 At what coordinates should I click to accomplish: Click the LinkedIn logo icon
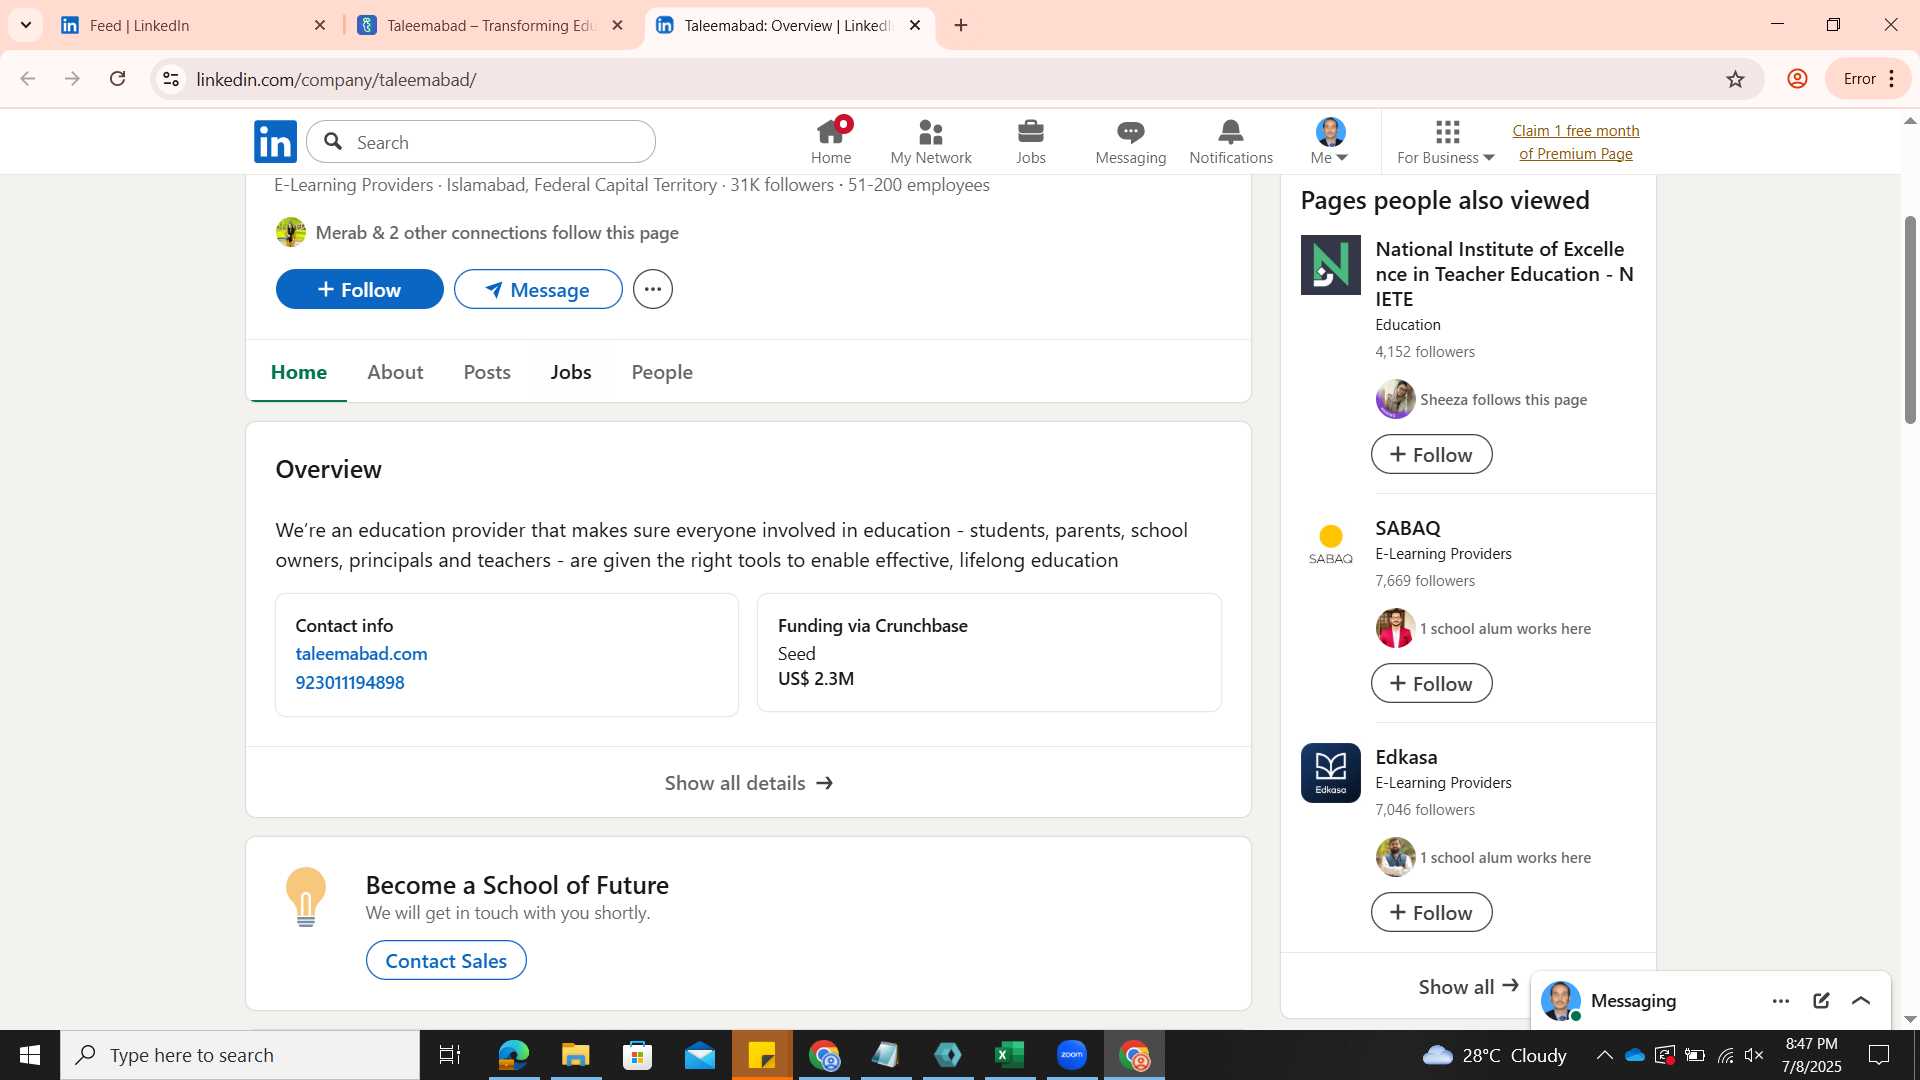coord(275,142)
